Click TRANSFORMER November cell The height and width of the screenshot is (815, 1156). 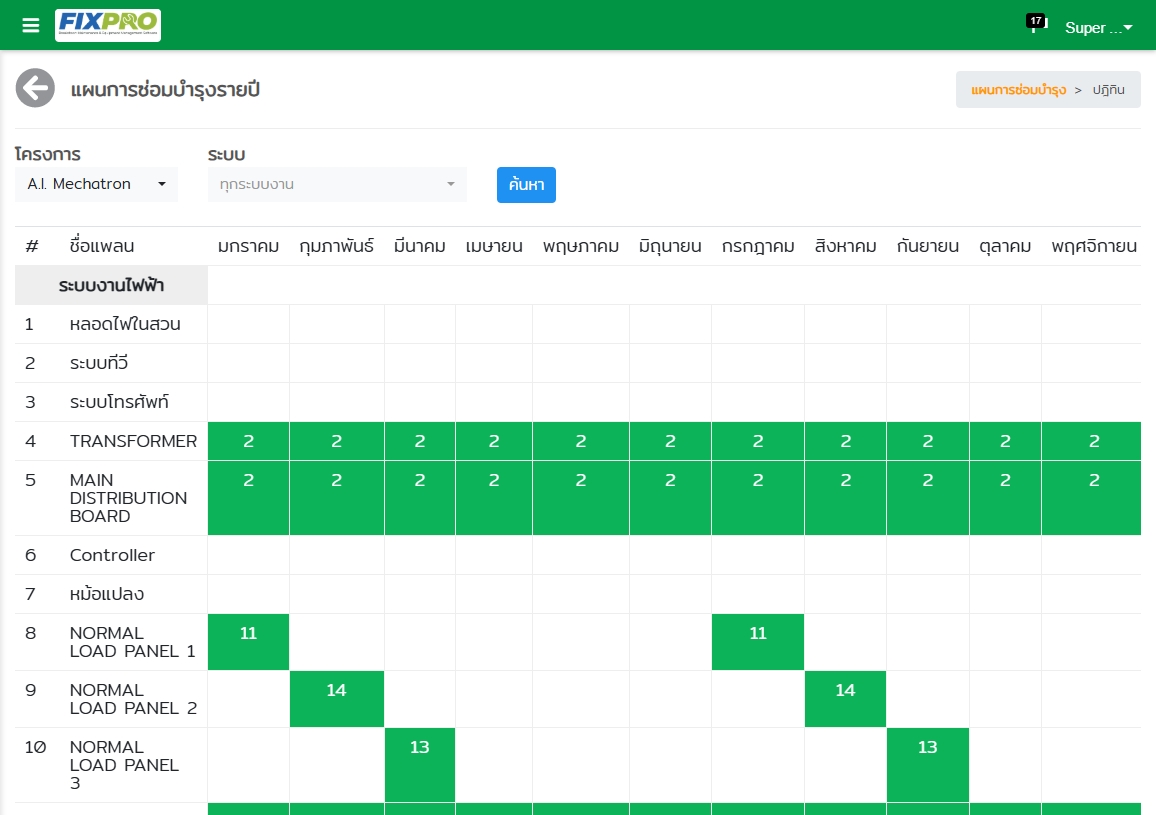[1094, 441]
